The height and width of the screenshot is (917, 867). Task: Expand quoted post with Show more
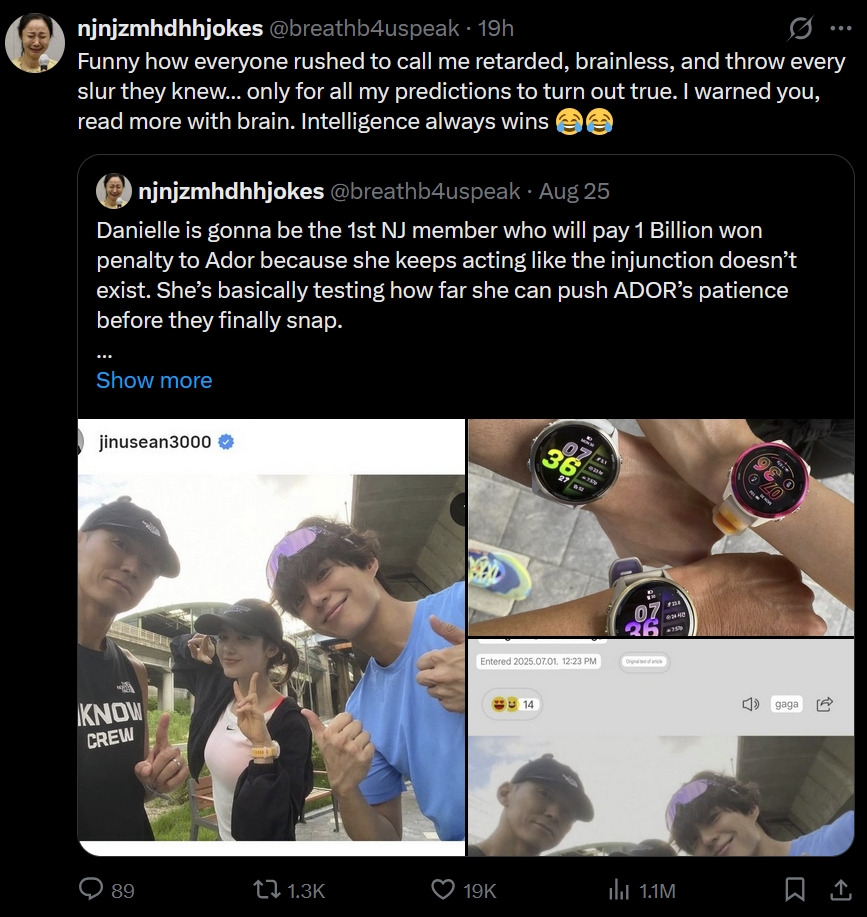154,380
